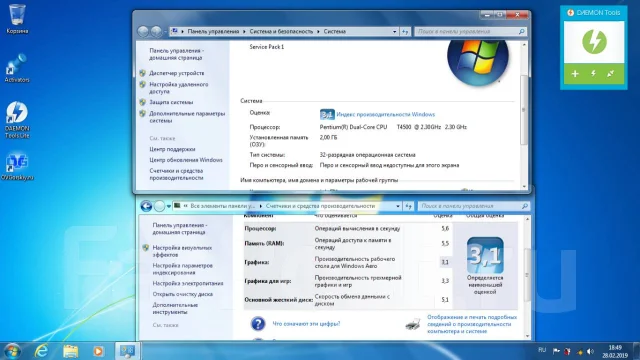Open the Windows Start menu

(12, 351)
